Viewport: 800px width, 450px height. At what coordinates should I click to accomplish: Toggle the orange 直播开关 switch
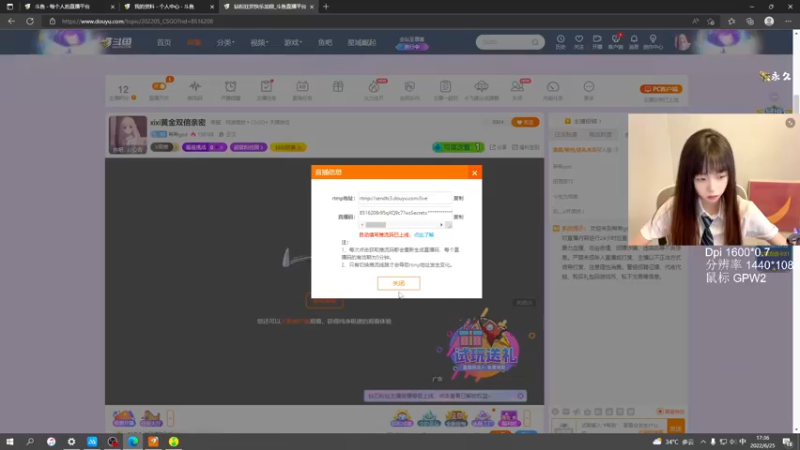pyautogui.click(x=159, y=87)
